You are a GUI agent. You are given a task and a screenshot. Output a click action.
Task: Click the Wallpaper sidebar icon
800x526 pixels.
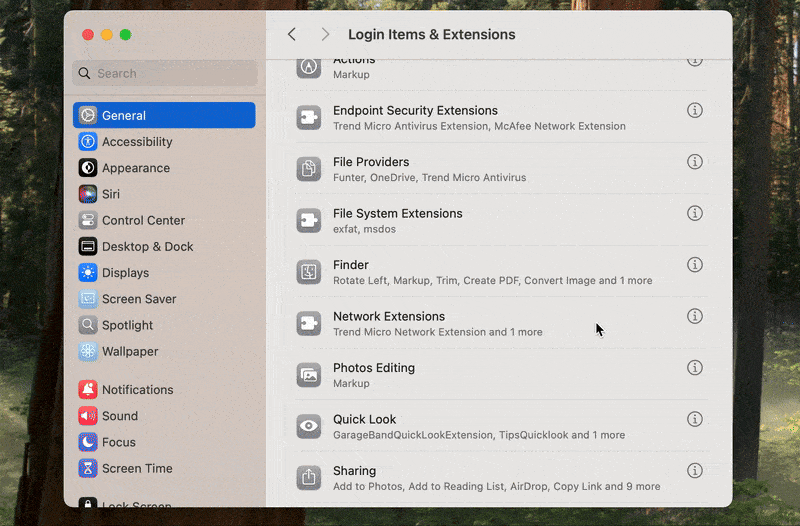point(88,352)
